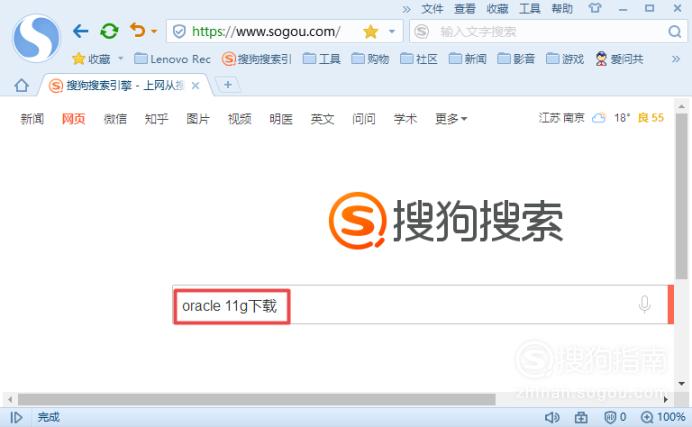
Task: Click the 江苏 南京 location text
Action: (561, 118)
